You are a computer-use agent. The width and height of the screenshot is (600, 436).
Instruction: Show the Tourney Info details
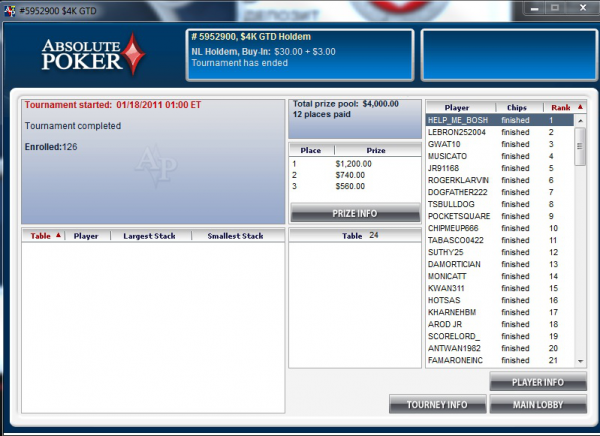coord(436,404)
